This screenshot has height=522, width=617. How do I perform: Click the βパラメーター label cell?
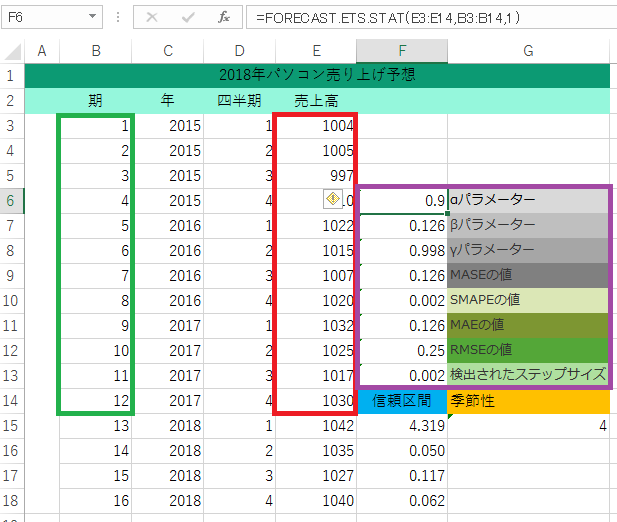pyautogui.click(x=528, y=226)
